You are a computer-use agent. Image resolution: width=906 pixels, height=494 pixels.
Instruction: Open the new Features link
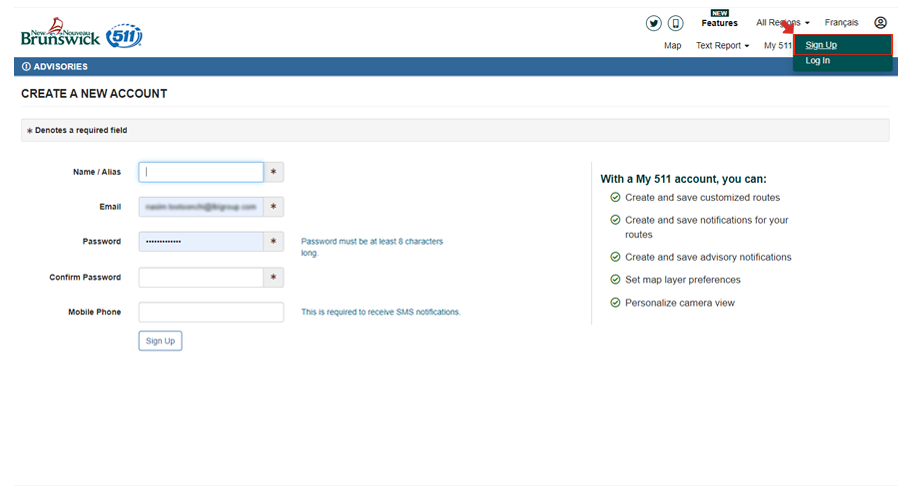(x=719, y=23)
